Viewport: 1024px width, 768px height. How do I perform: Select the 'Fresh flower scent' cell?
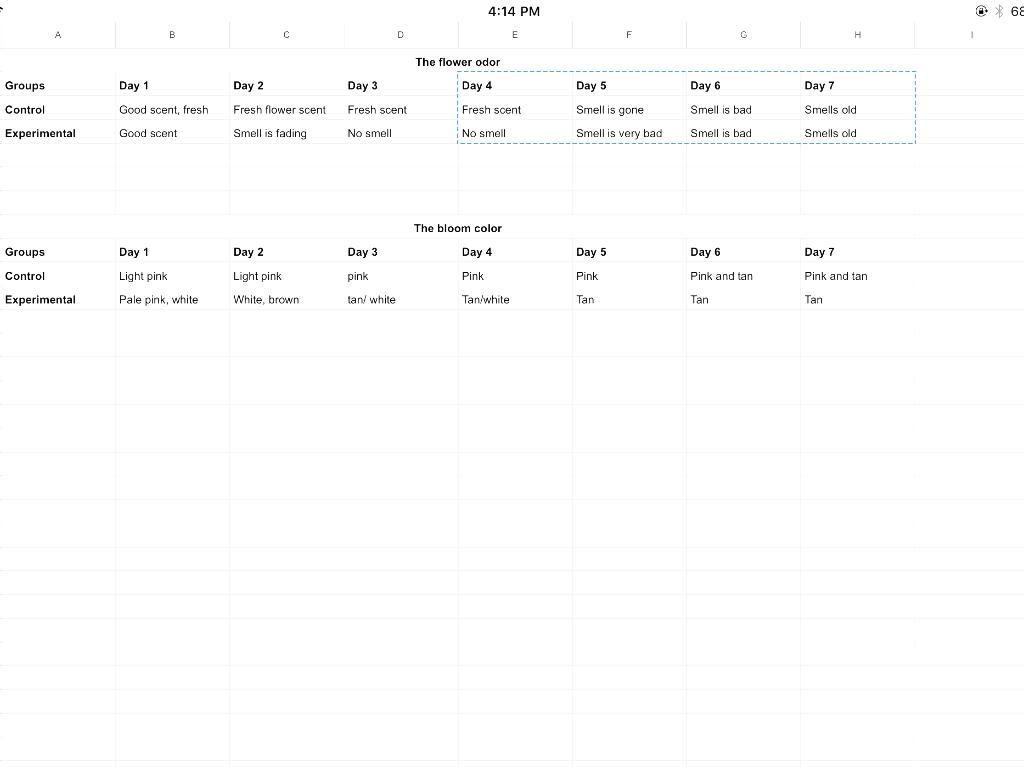(x=280, y=110)
